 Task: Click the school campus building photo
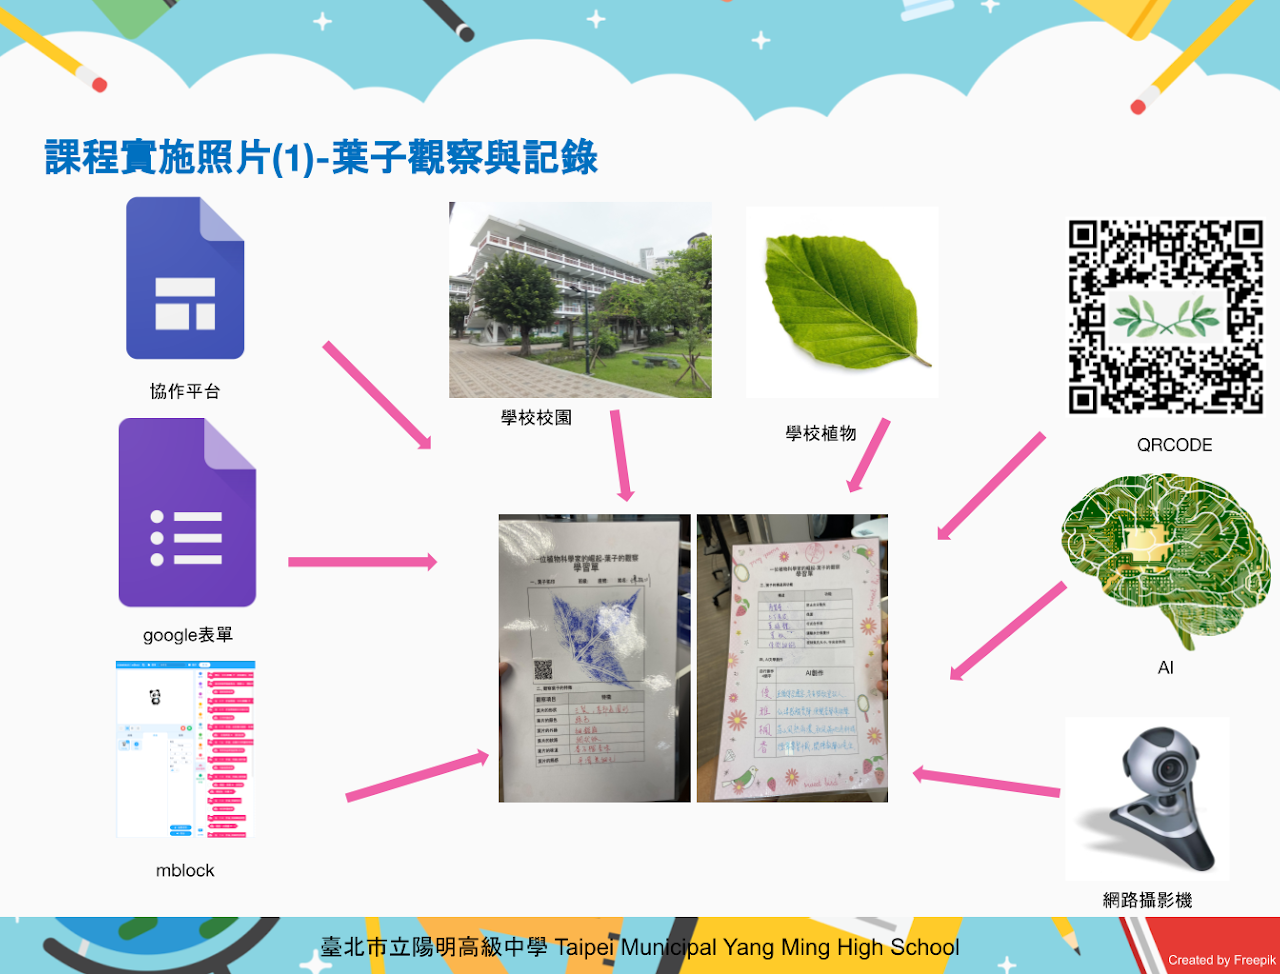click(x=580, y=300)
